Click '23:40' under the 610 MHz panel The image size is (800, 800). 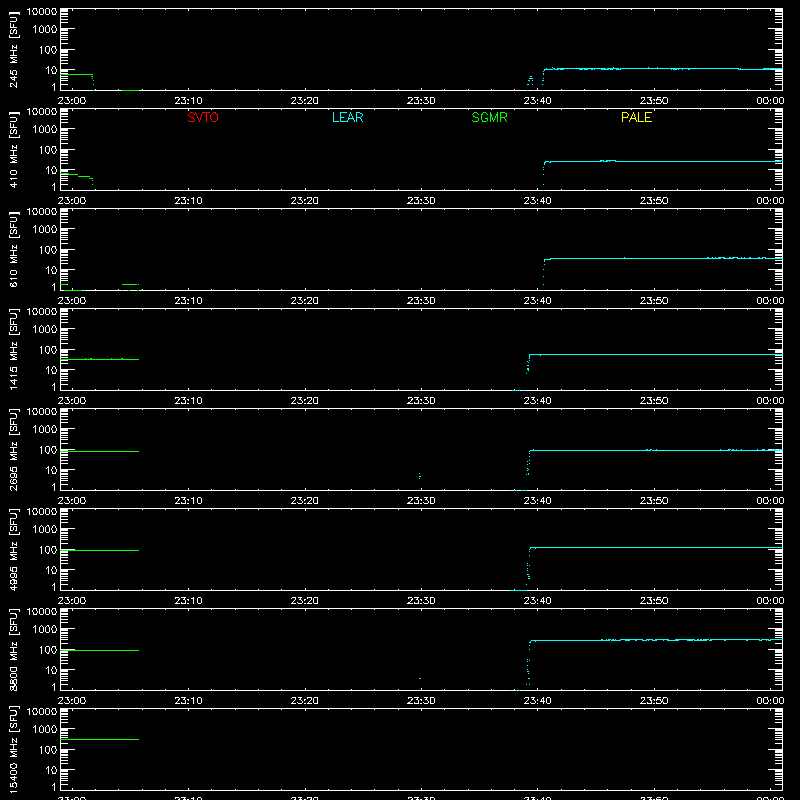click(537, 301)
